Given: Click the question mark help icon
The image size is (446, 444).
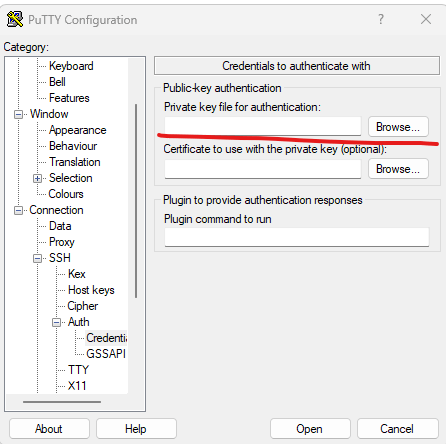Looking at the screenshot, I should pos(381,19).
